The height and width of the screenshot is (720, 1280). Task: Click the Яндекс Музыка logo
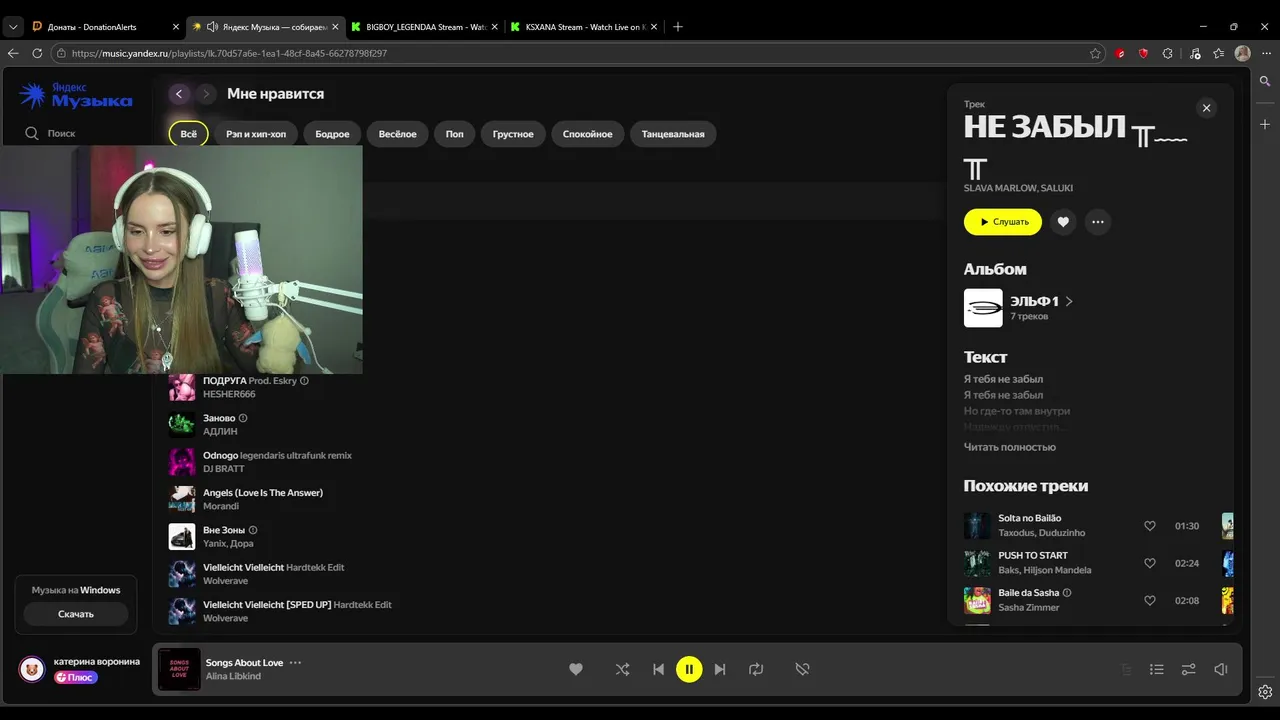click(76, 96)
